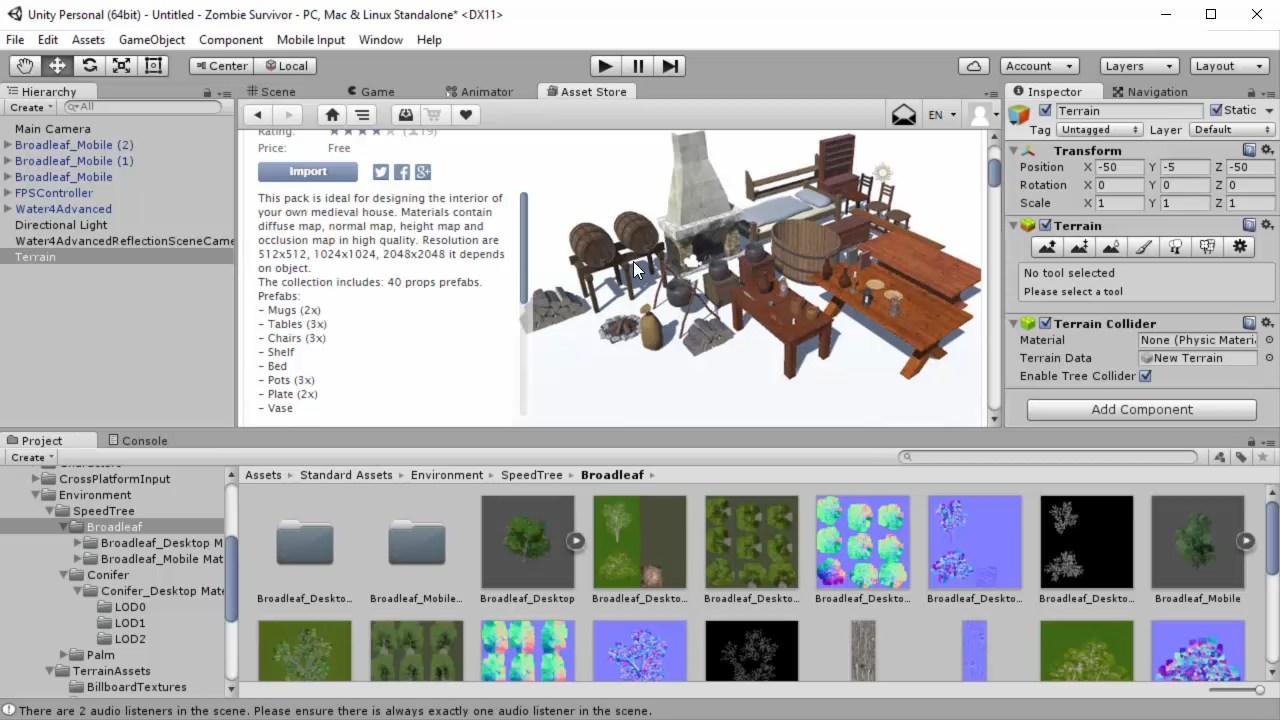The image size is (1280, 720).
Task: Go forward in Asset Store browser
Action: [x=288, y=115]
